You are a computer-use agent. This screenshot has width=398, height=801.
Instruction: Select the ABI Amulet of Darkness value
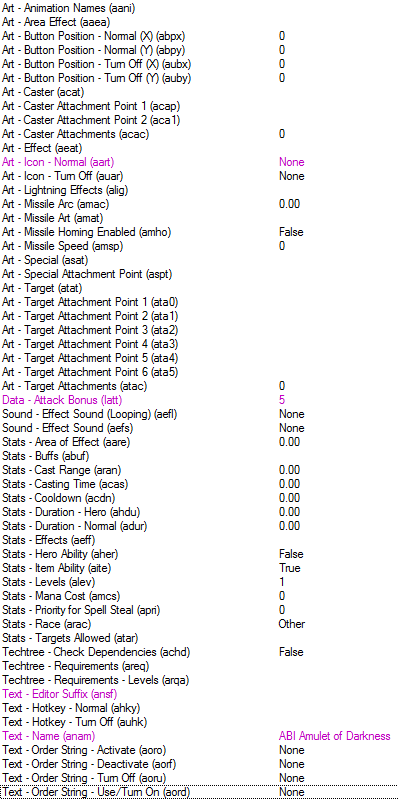point(335,736)
